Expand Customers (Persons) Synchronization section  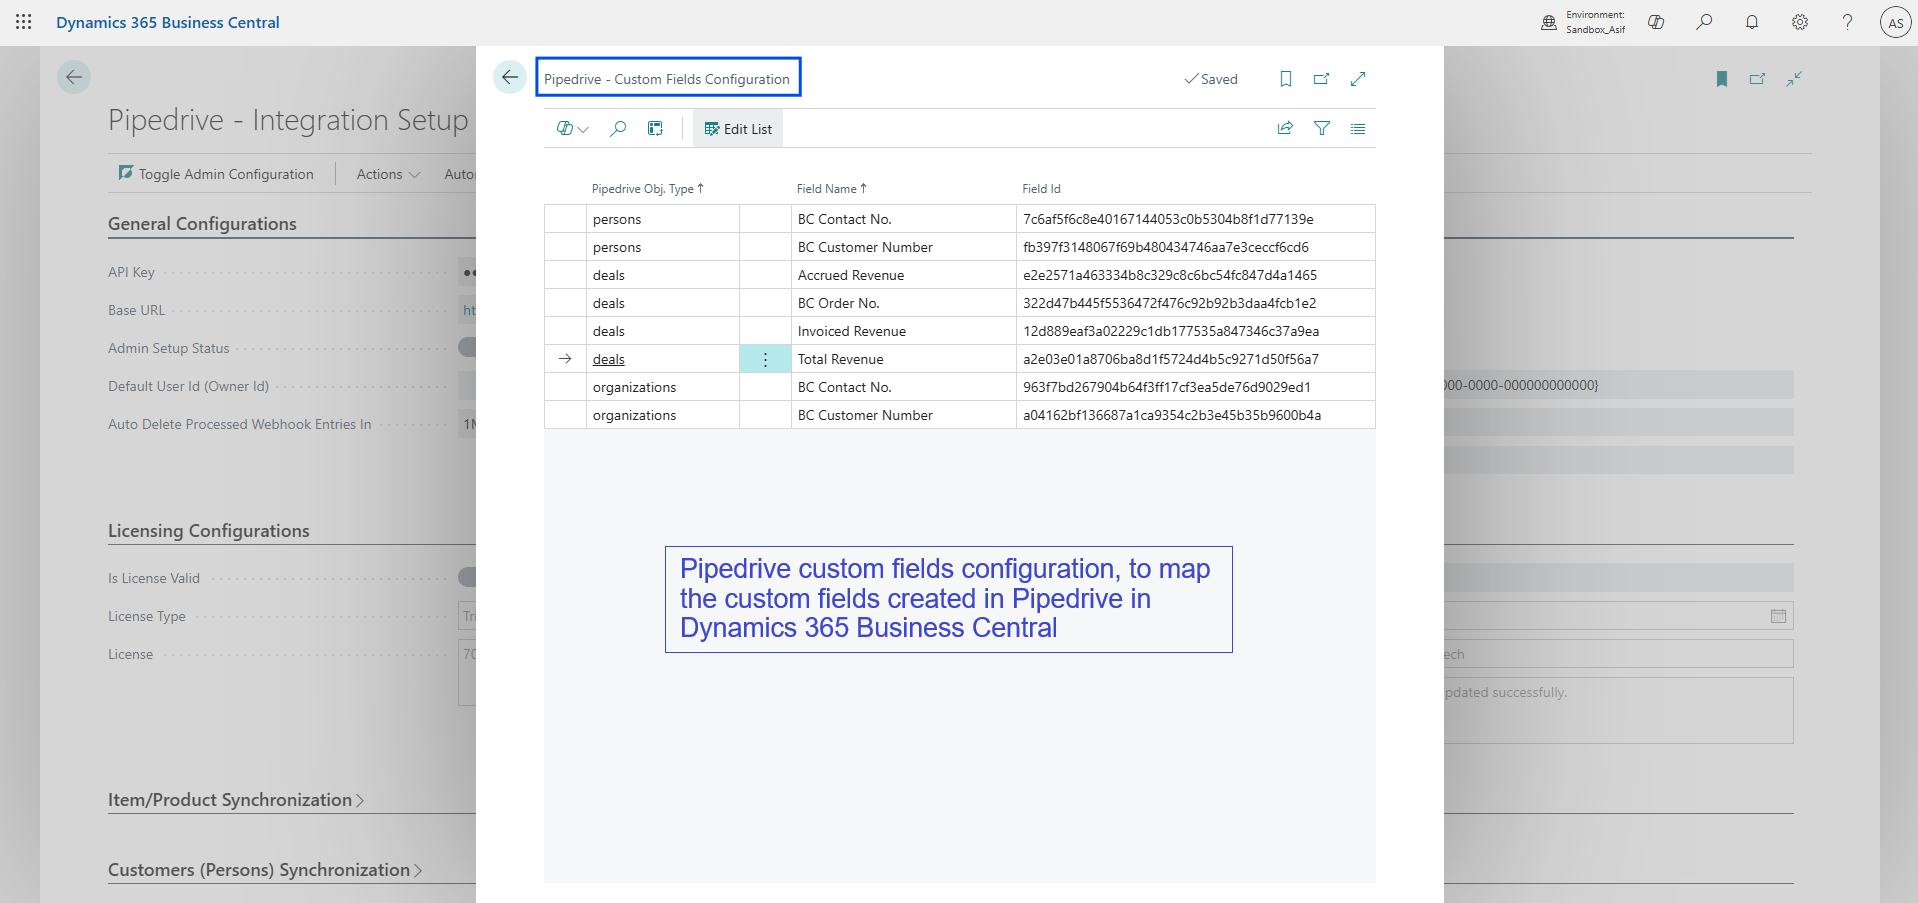pyautogui.click(x=265, y=870)
